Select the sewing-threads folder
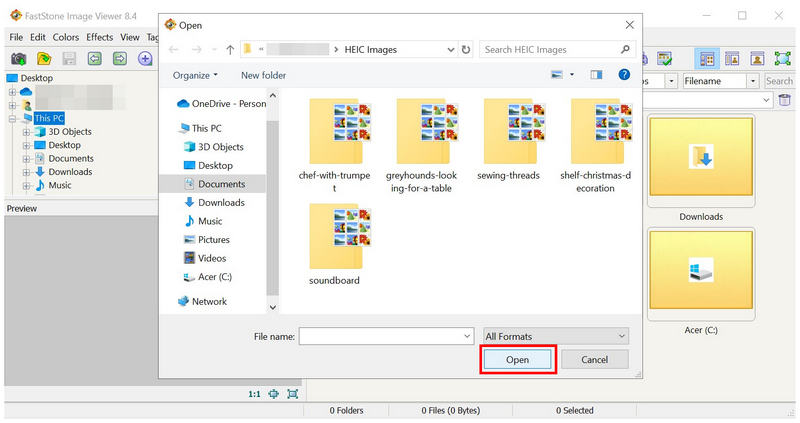 (x=508, y=139)
